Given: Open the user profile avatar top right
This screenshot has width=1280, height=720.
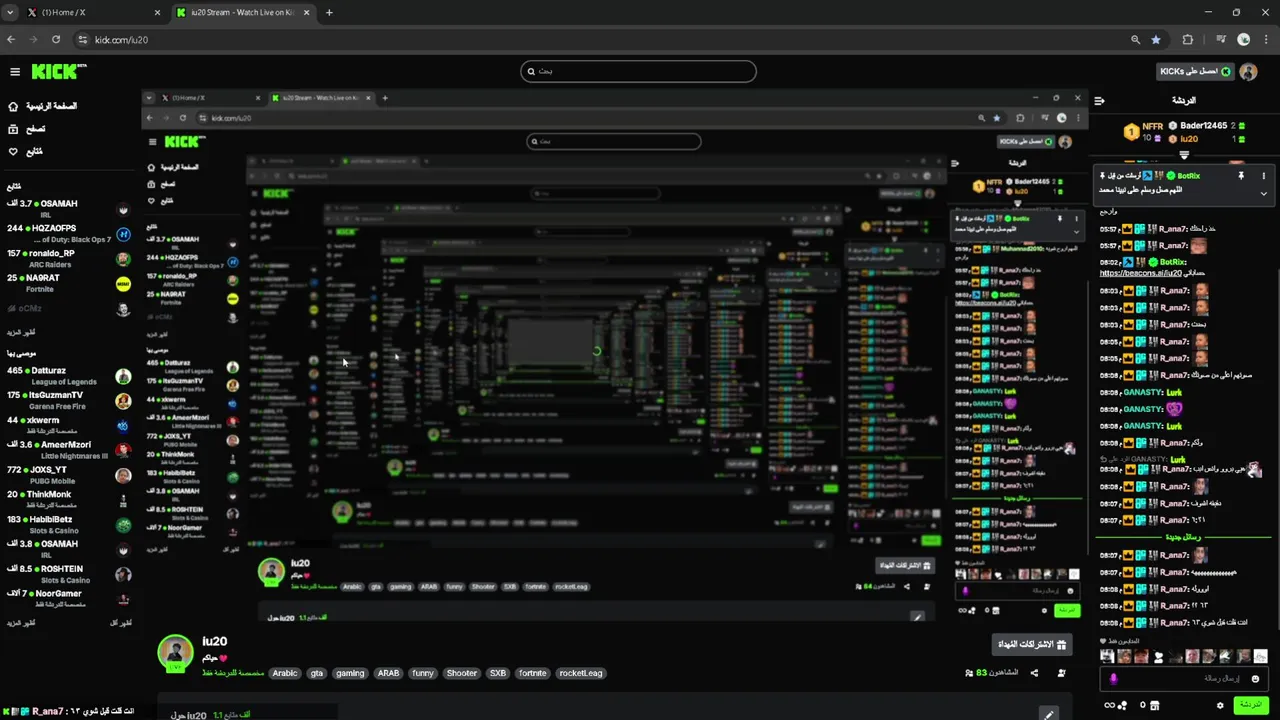Looking at the screenshot, I should [x=1248, y=71].
